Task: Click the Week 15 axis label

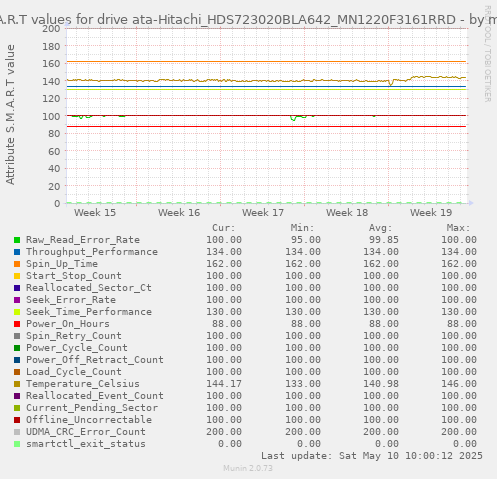Action: tap(95, 213)
